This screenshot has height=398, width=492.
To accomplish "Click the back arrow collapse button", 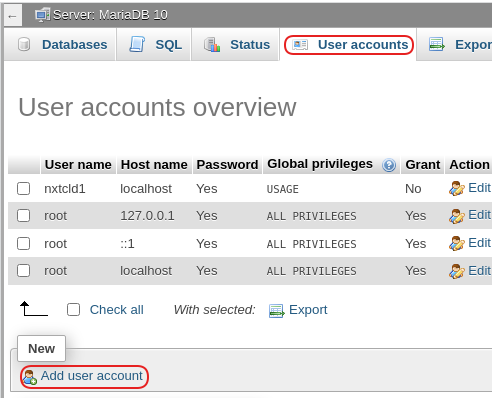I will pyautogui.click(x=13, y=15).
